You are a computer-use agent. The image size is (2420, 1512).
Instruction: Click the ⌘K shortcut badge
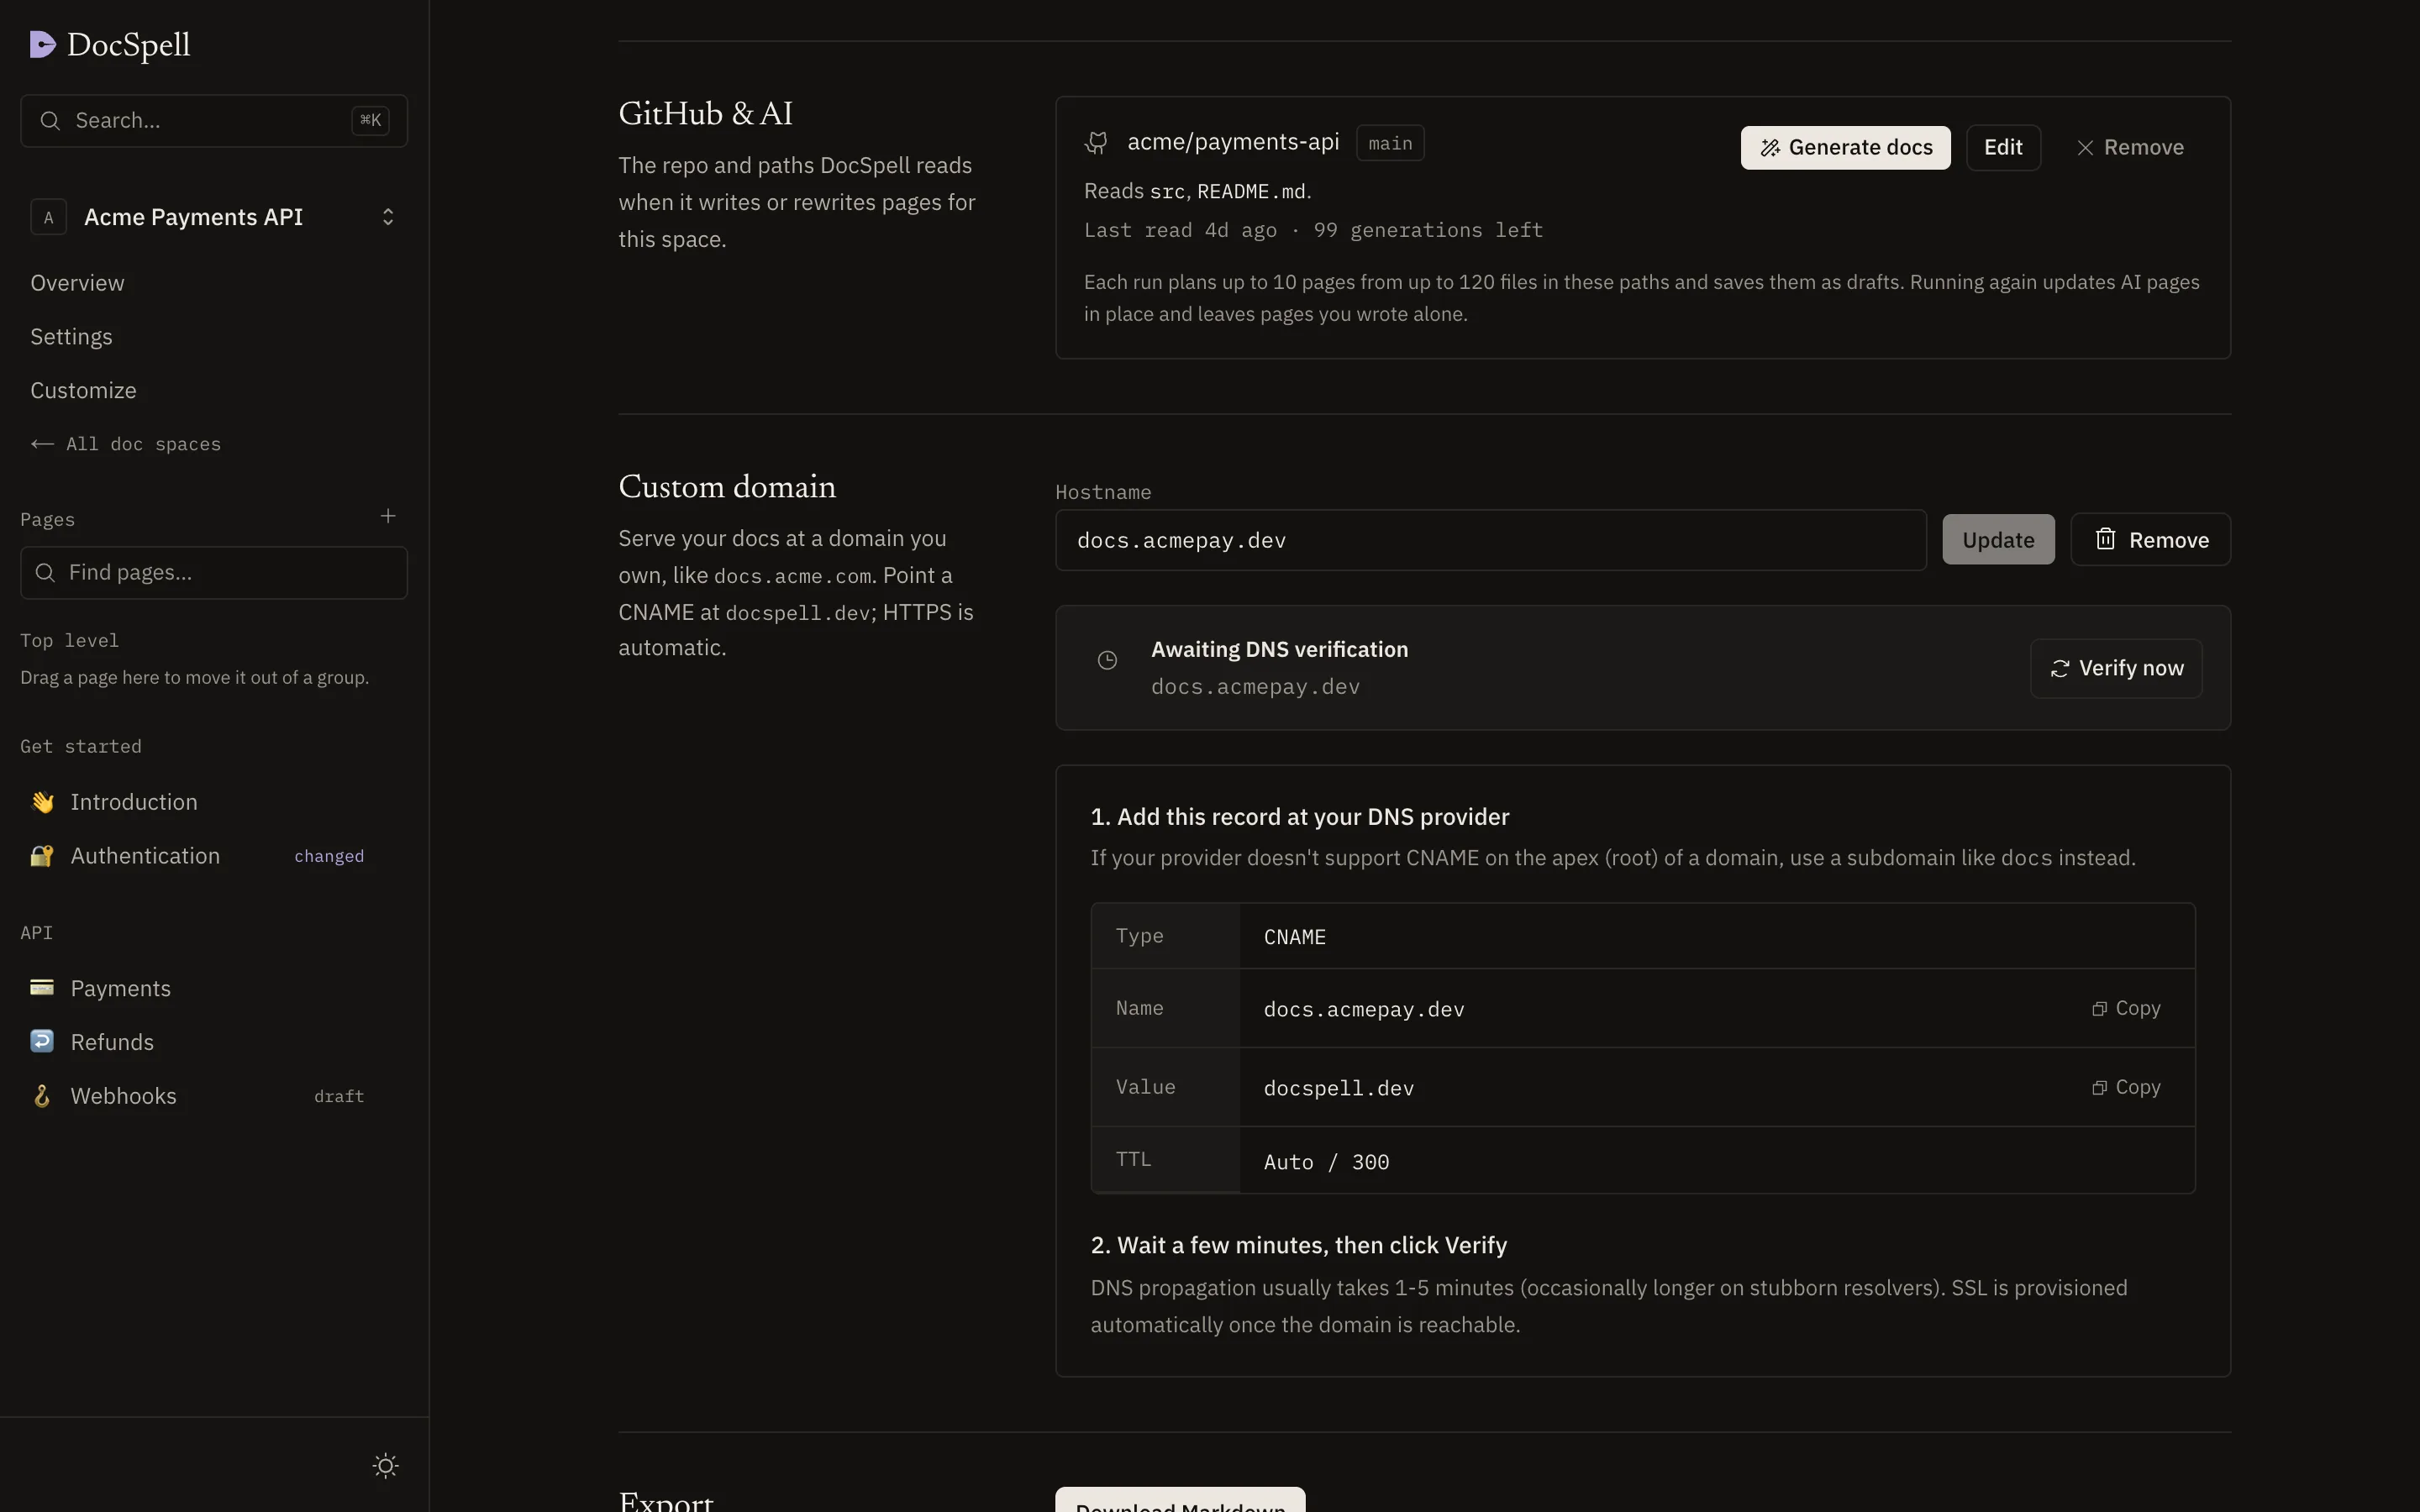pos(370,120)
